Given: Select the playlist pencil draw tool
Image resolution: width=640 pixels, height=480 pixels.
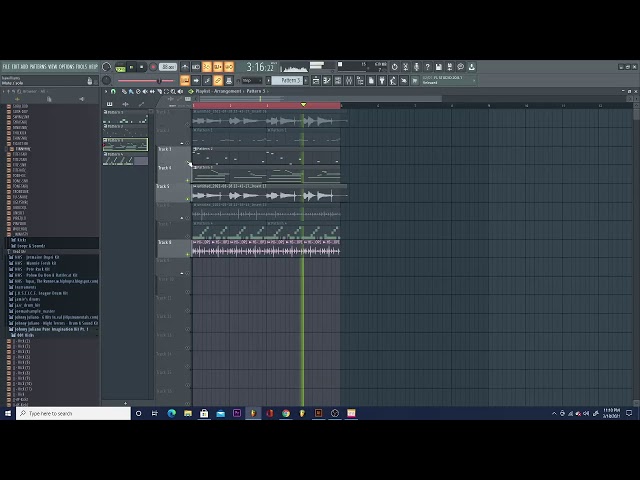Looking at the screenshot, I should pos(124,91).
